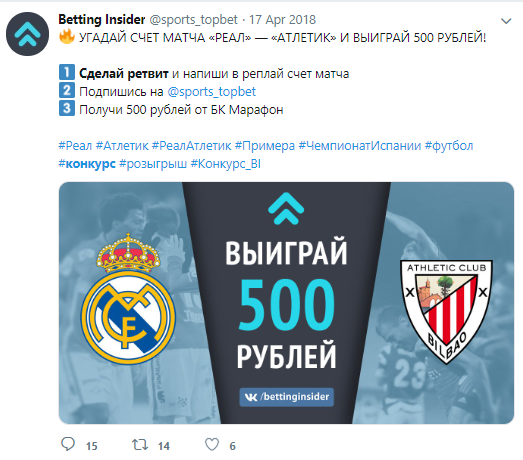Open the #ЧемпионатИспании hashtag
This screenshot has height=460, width=523.
click(x=360, y=146)
